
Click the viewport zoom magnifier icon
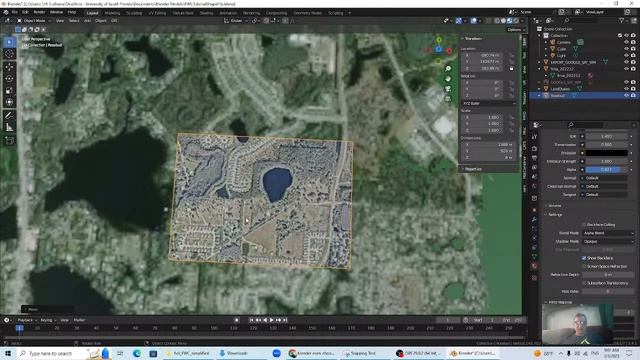(x=448, y=69)
